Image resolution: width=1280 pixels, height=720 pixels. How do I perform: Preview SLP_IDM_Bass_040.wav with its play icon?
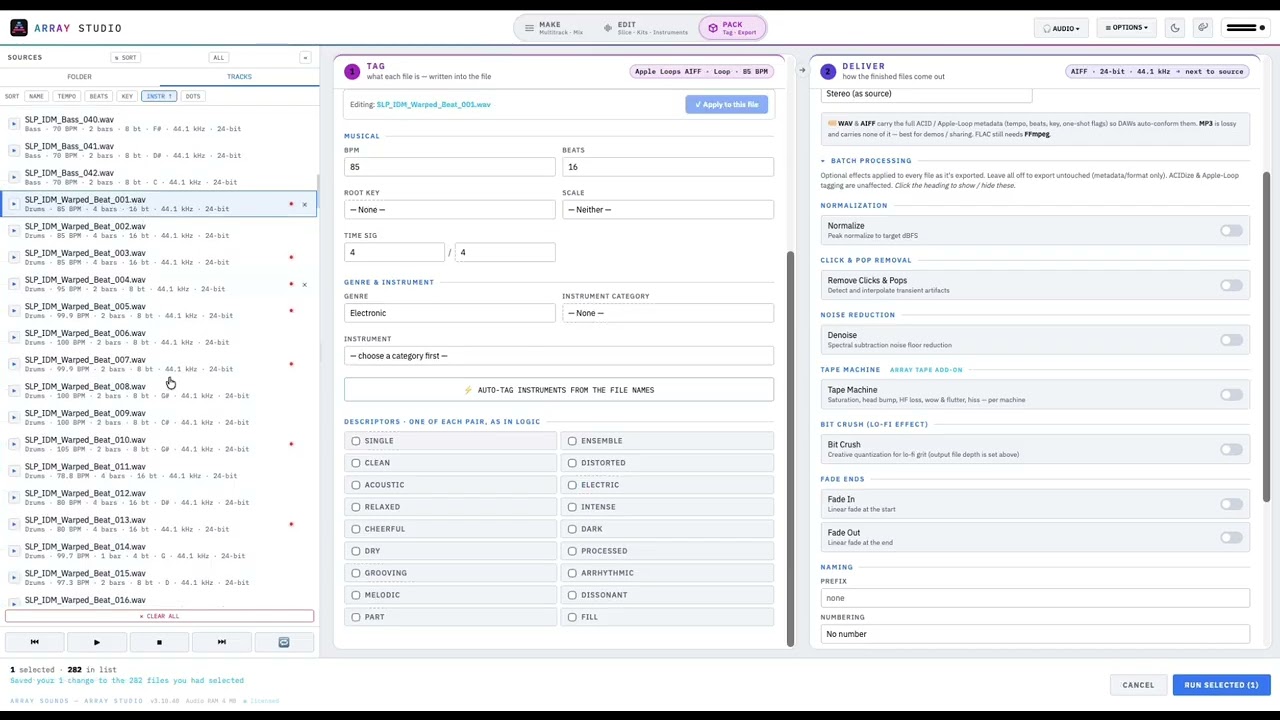click(x=14, y=124)
